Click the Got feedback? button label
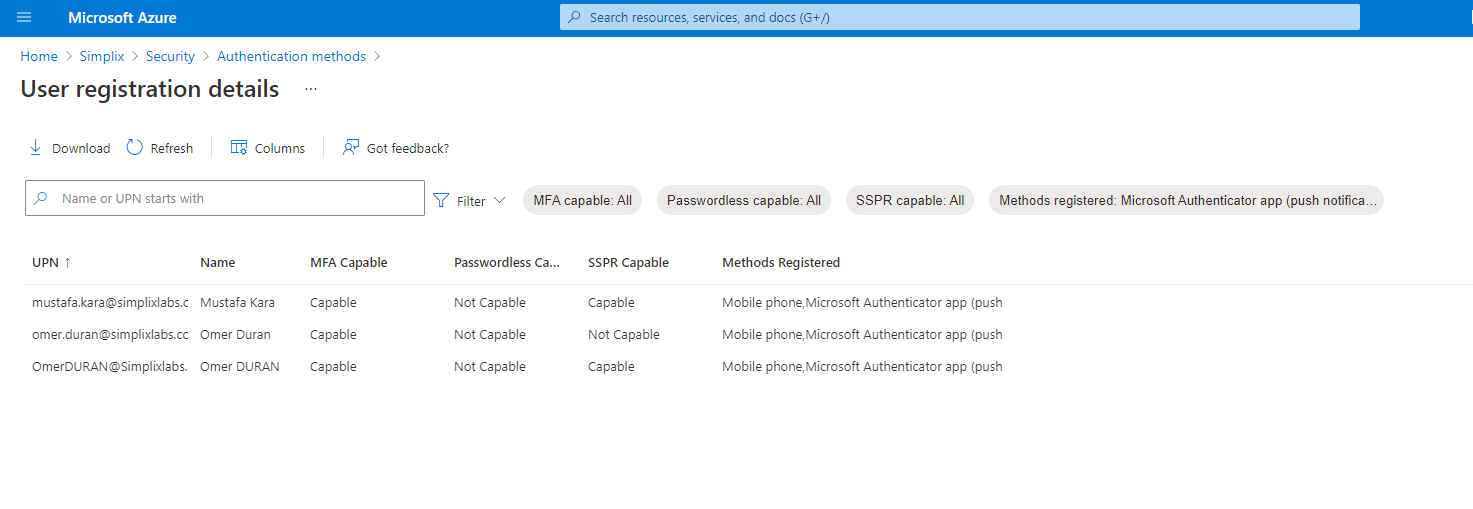The image size is (1473, 509). (x=408, y=148)
